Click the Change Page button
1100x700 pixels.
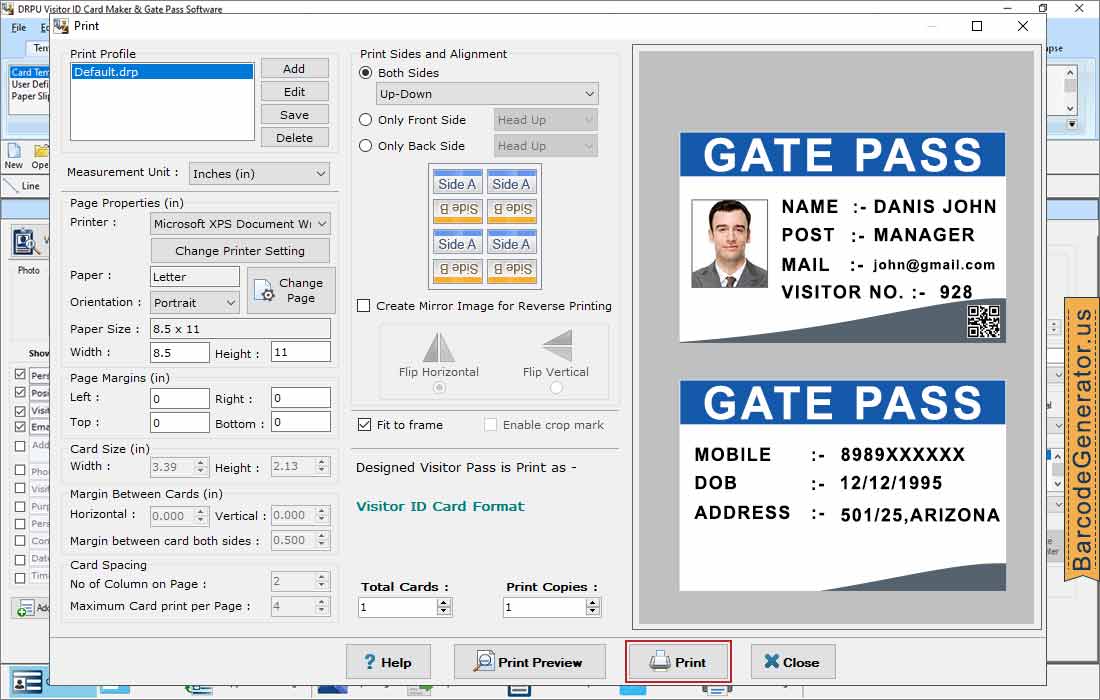pos(293,290)
